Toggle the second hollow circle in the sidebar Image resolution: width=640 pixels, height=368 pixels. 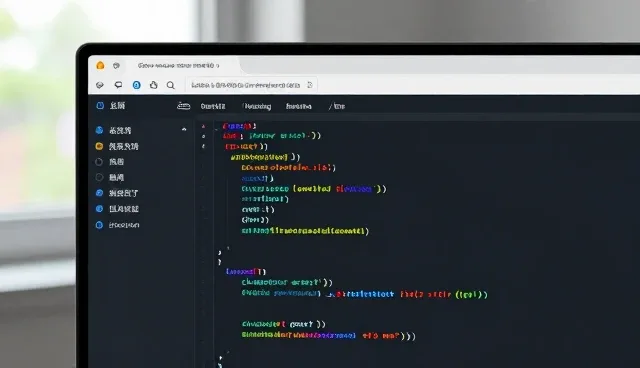pos(99,177)
